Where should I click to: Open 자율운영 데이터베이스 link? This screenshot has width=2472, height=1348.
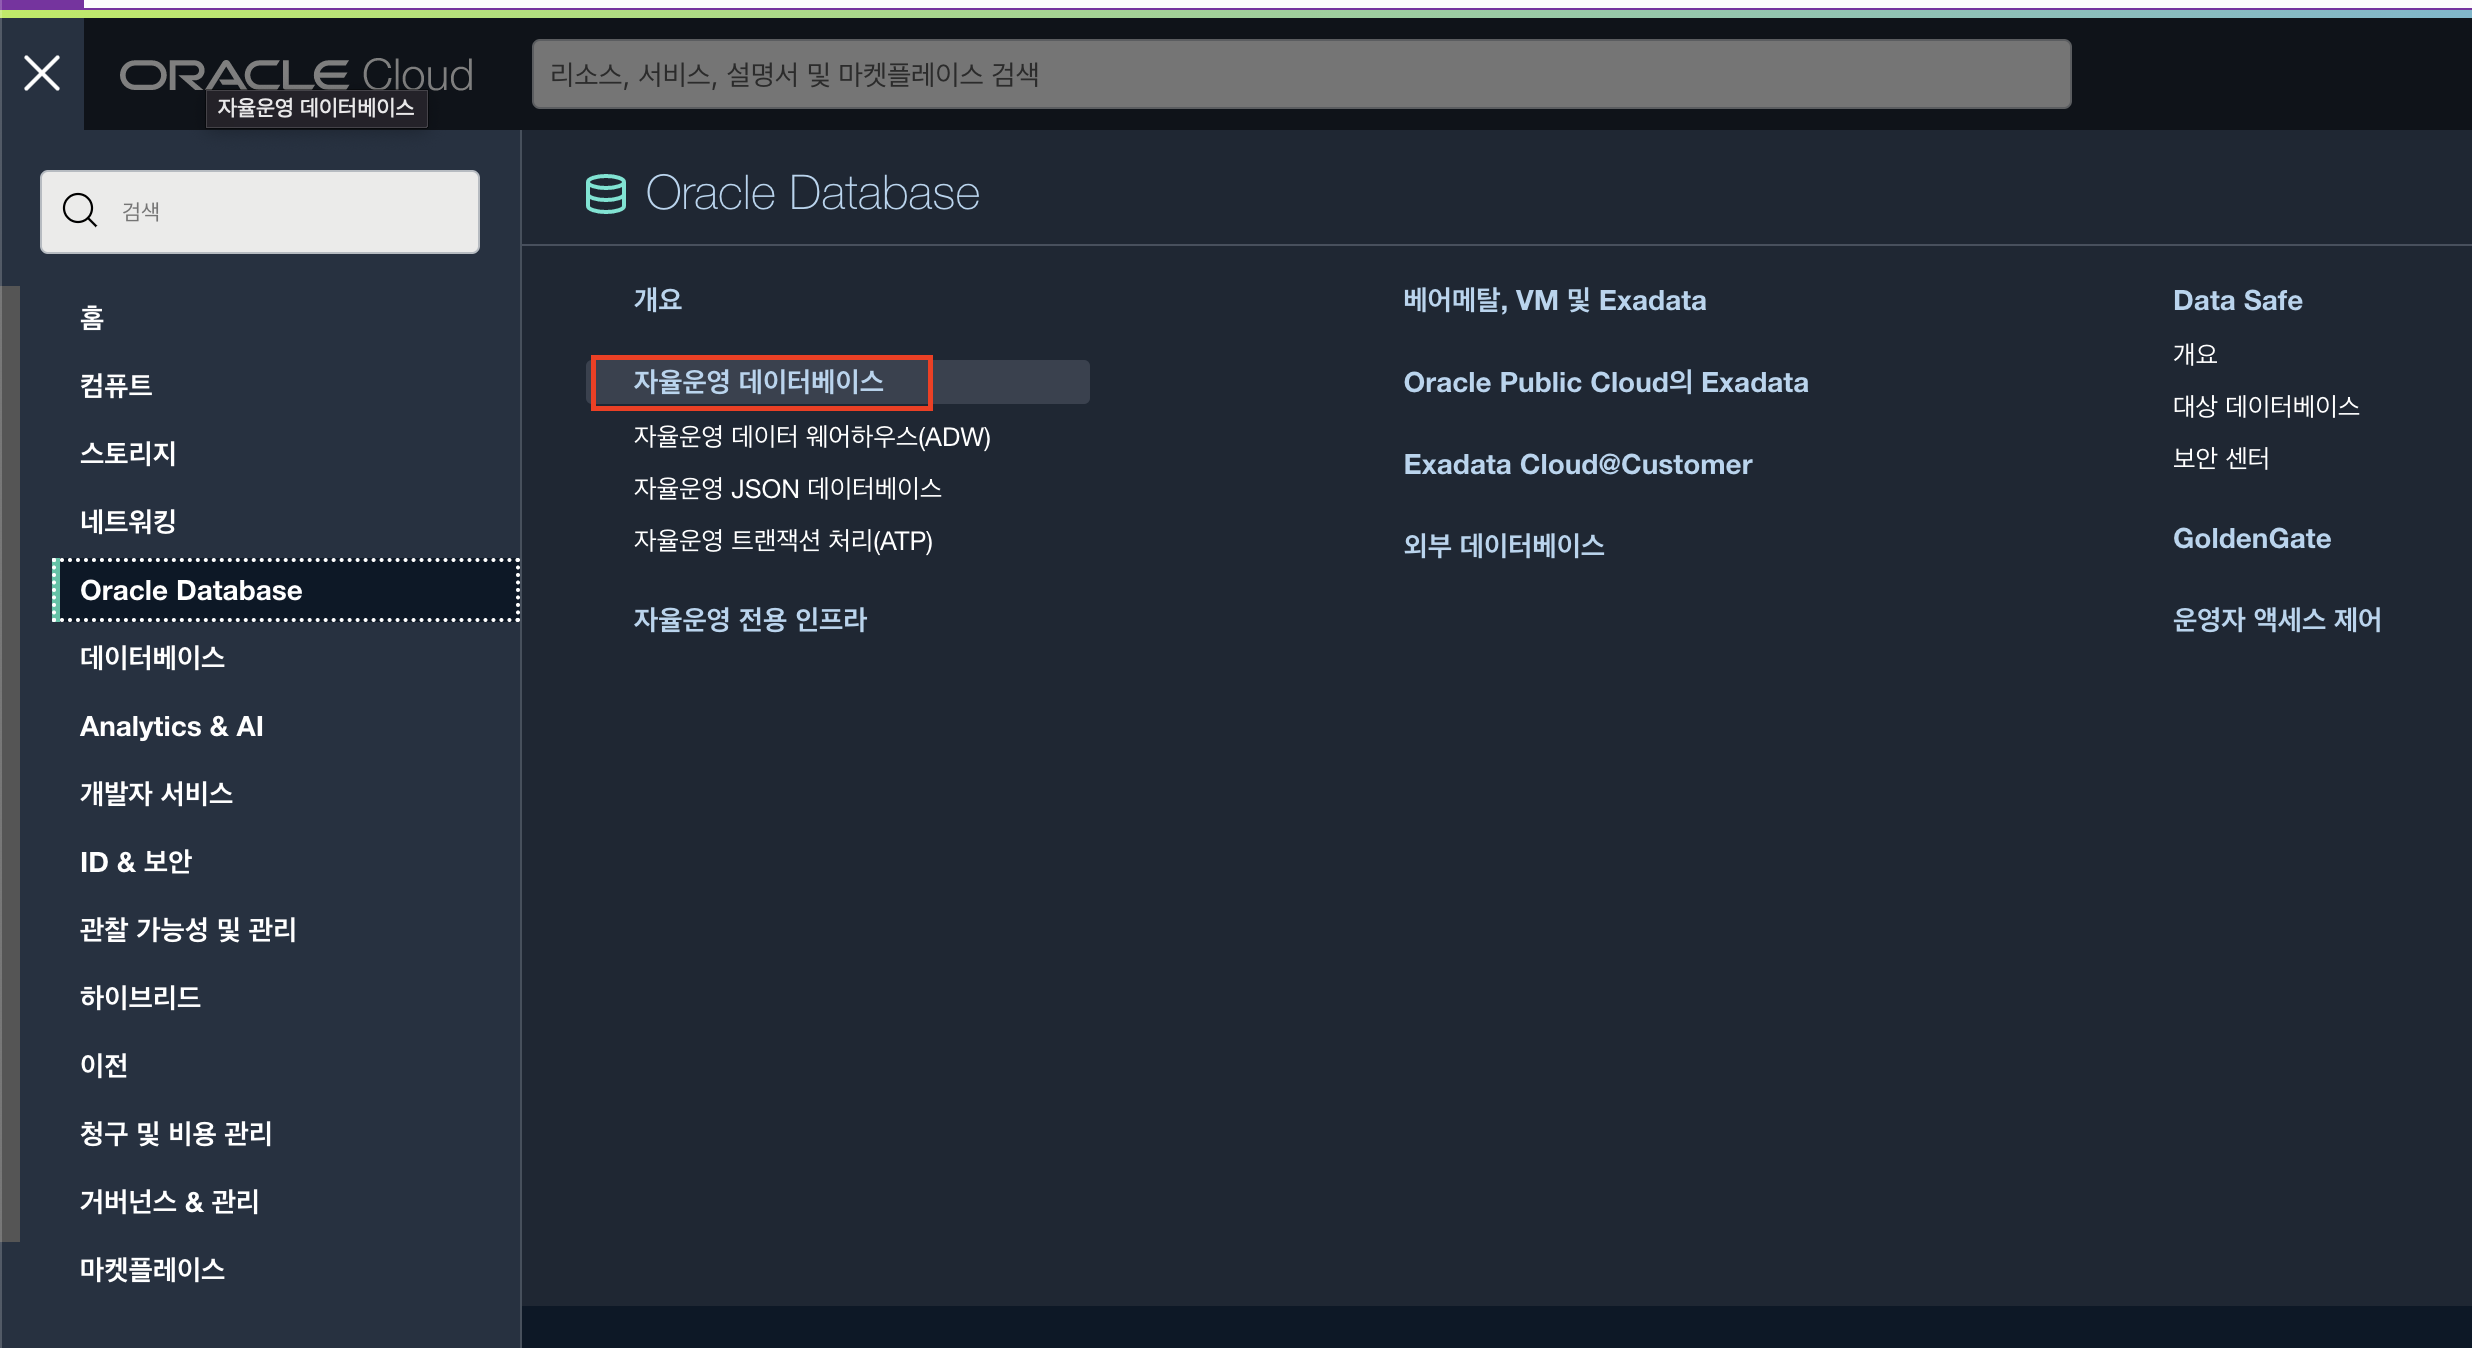point(758,381)
